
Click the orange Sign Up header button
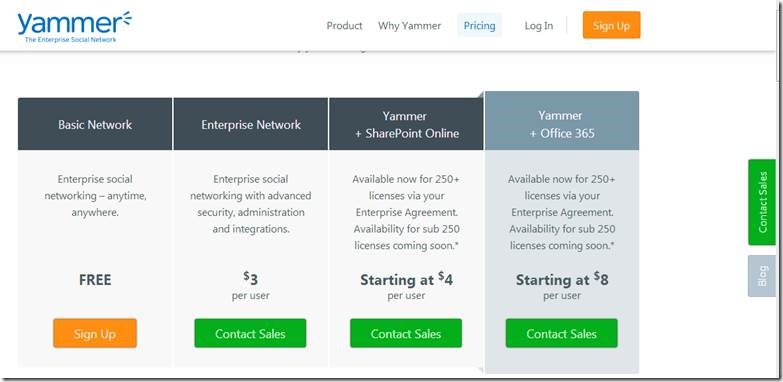pyautogui.click(x=611, y=25)
